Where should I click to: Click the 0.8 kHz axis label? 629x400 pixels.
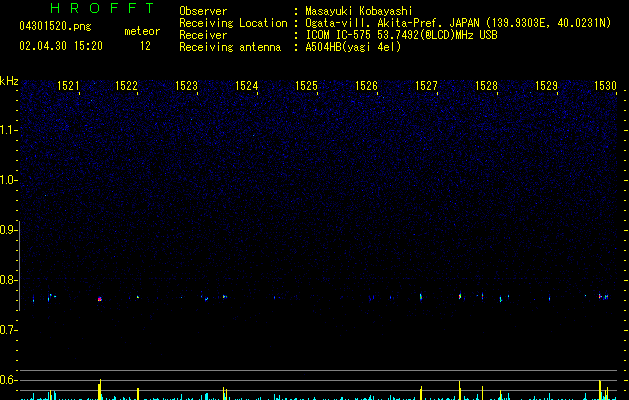point(8,280)
